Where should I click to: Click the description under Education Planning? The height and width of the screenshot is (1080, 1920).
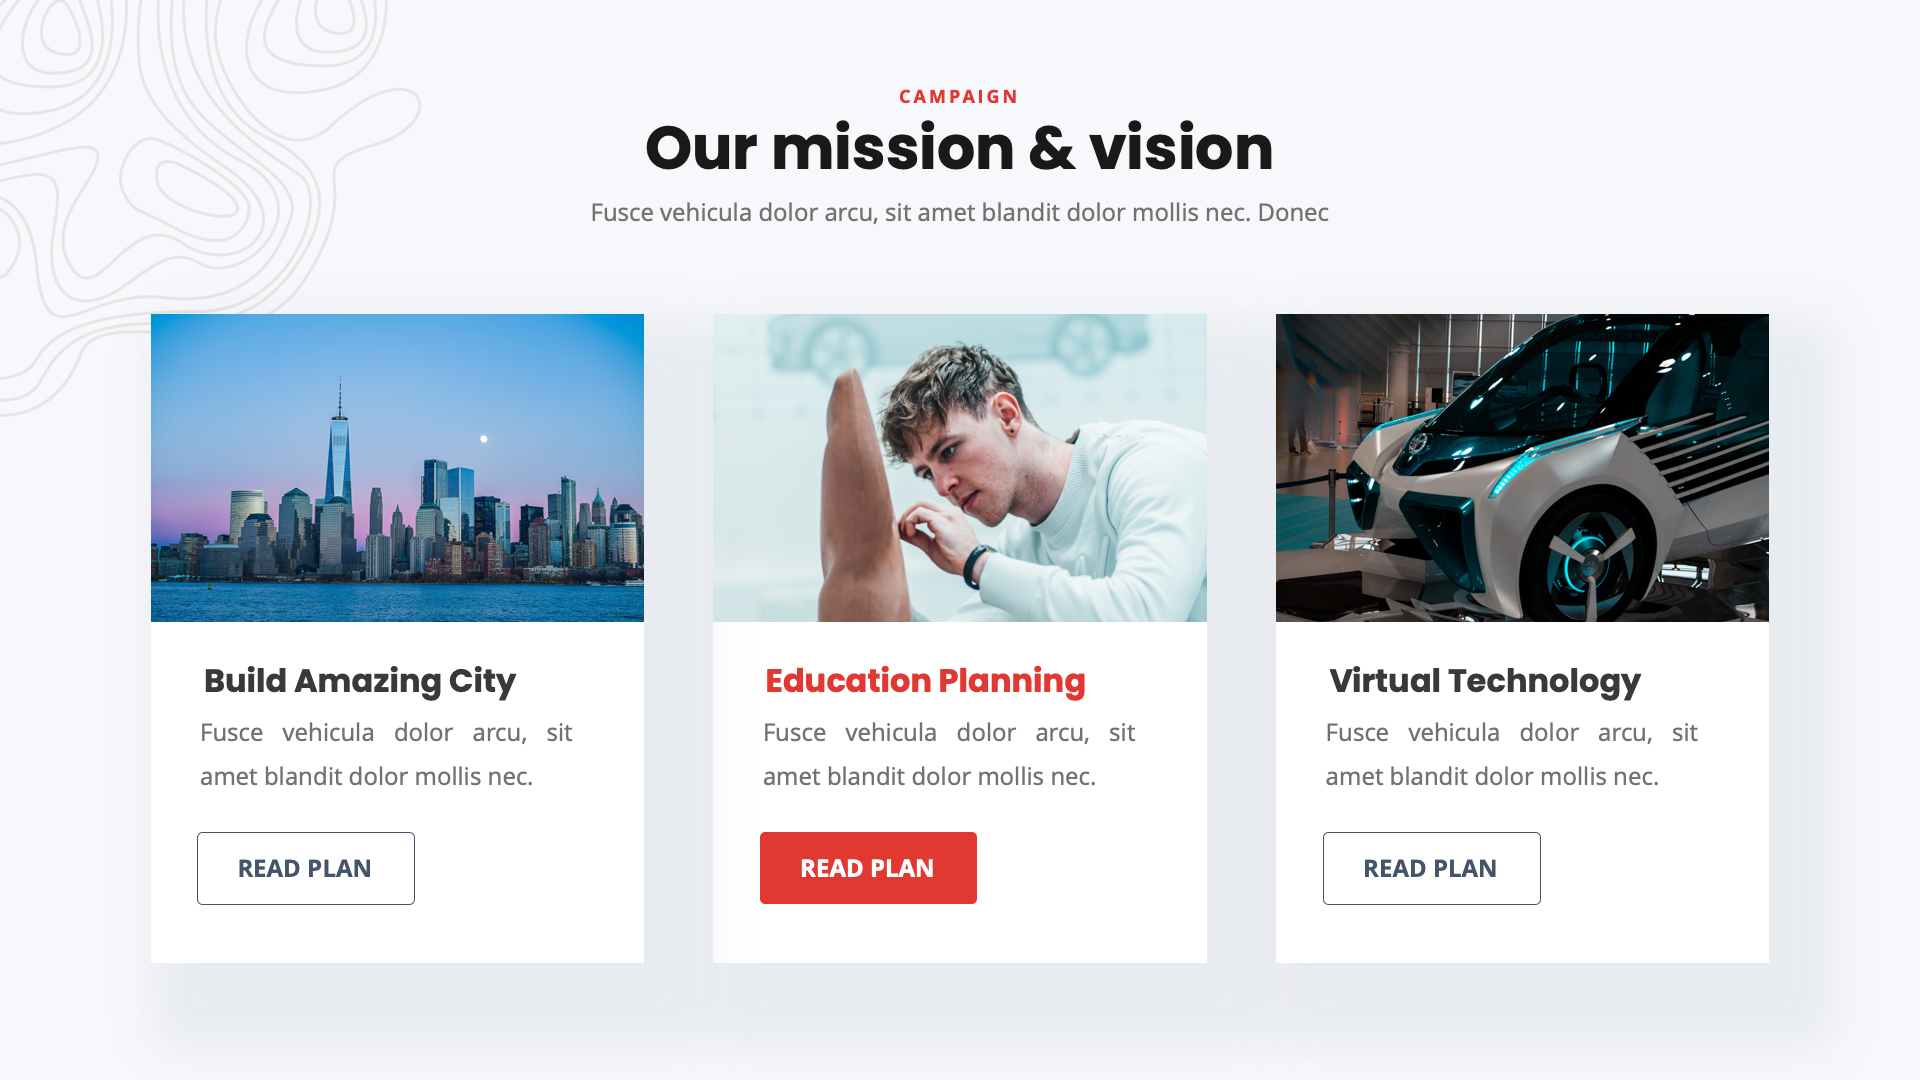tap(949, 754)
